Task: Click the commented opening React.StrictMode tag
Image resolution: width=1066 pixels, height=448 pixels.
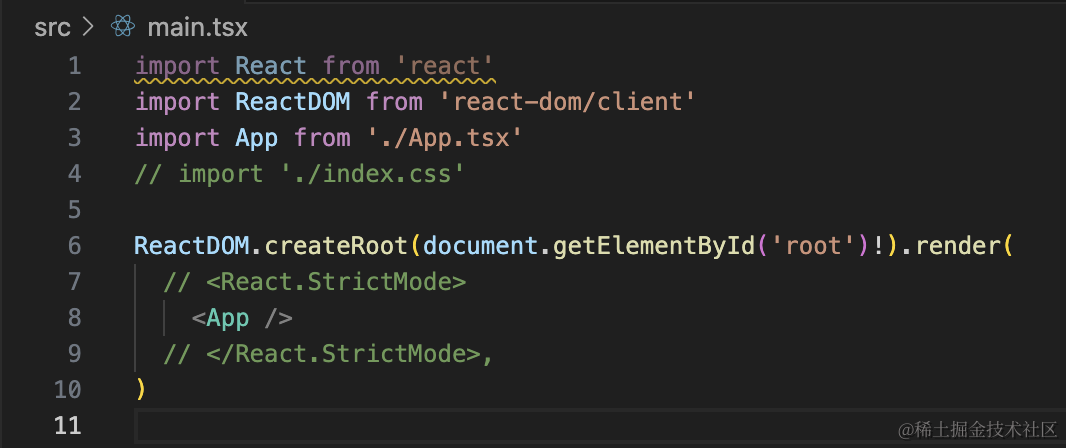Action: 315,281
